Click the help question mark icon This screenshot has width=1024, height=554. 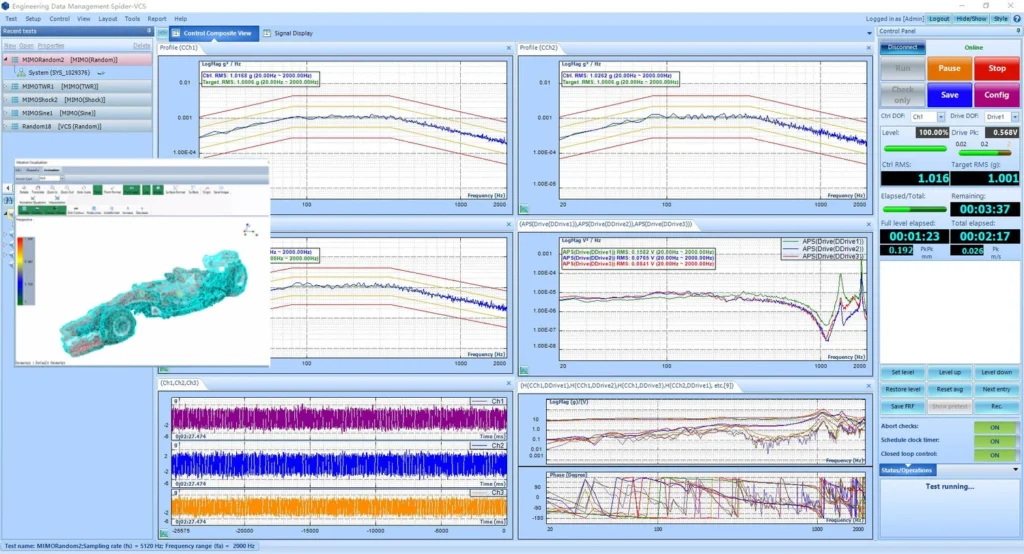(x=1016, y=19)
